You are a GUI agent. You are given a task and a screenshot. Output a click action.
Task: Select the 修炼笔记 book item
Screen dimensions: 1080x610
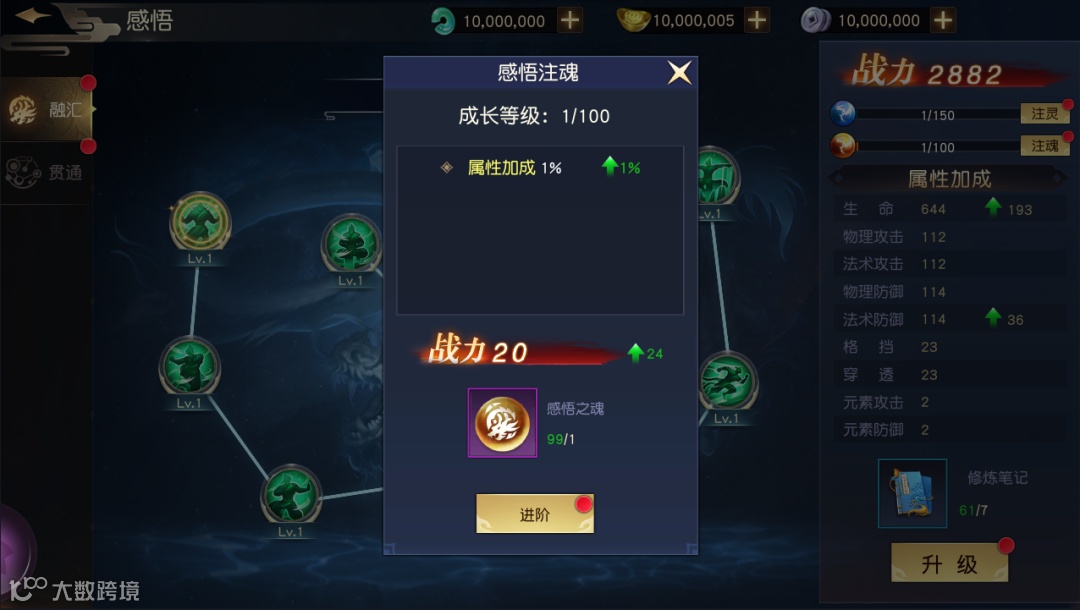pos(913,494)
